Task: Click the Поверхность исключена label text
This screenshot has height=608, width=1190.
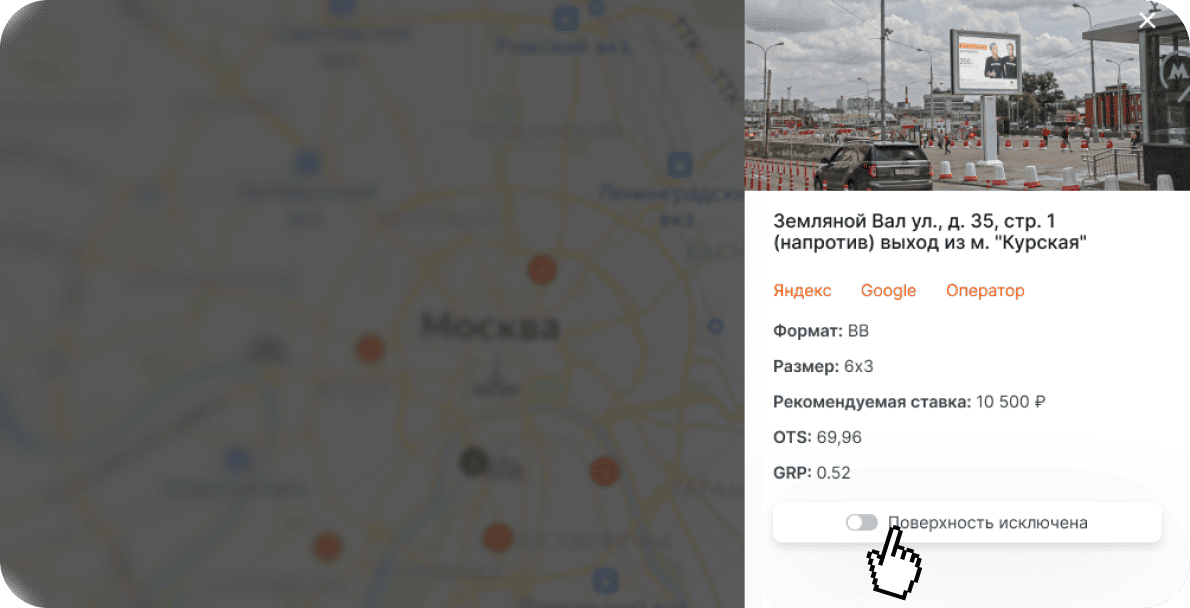Action: (x=987, y=522)
